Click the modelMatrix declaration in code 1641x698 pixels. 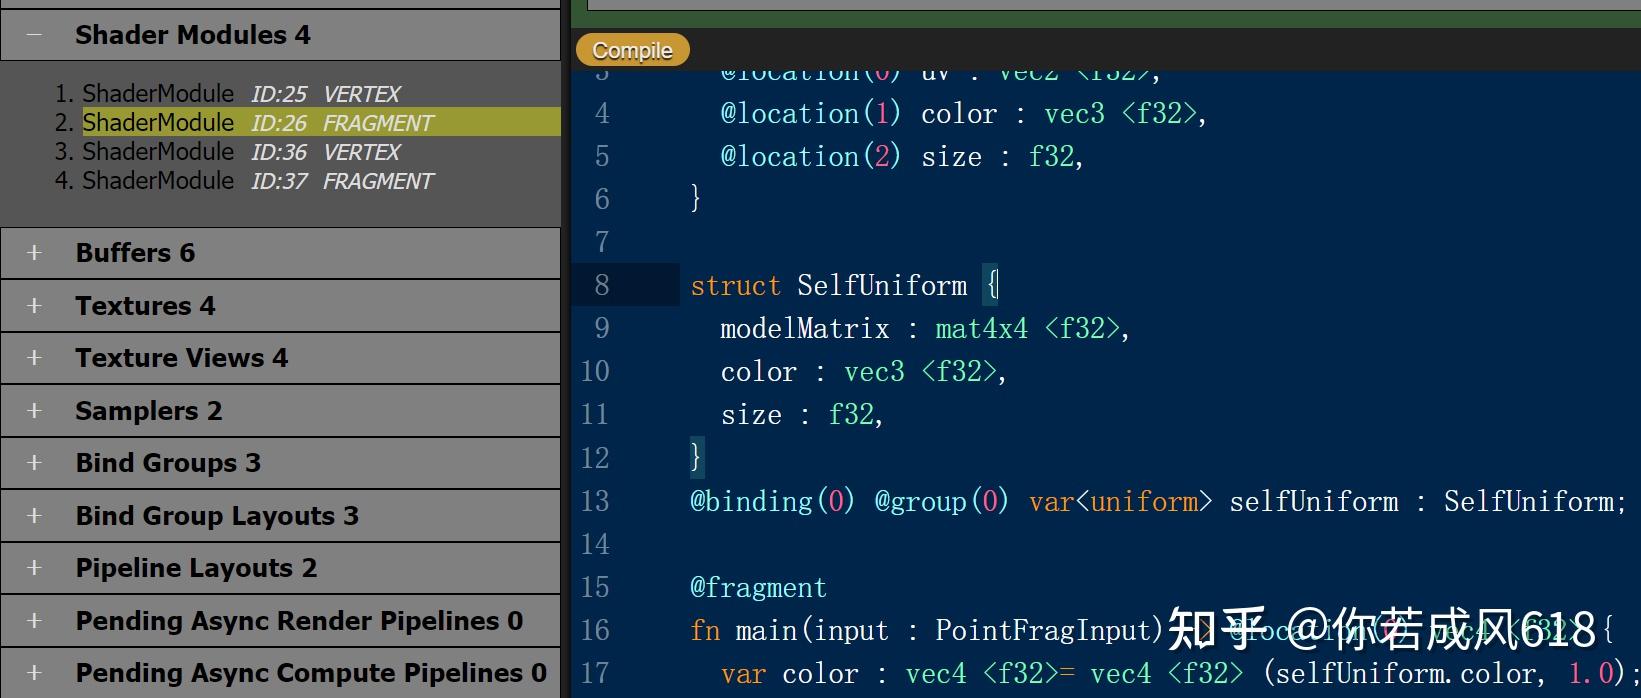(804, 328)
